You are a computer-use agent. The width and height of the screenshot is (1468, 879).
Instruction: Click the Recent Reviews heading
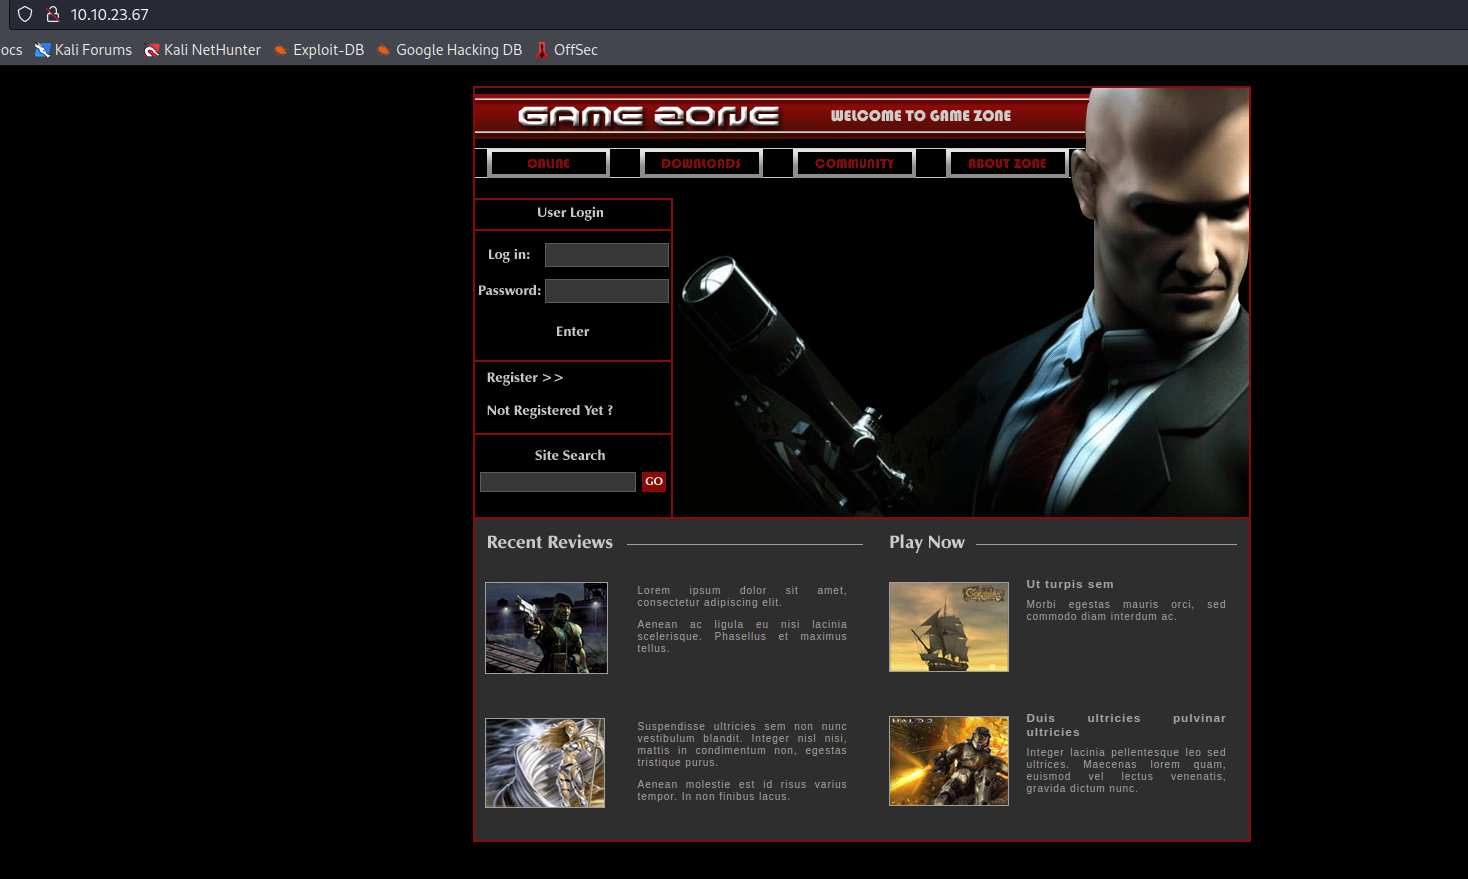[x=550, y=542]
